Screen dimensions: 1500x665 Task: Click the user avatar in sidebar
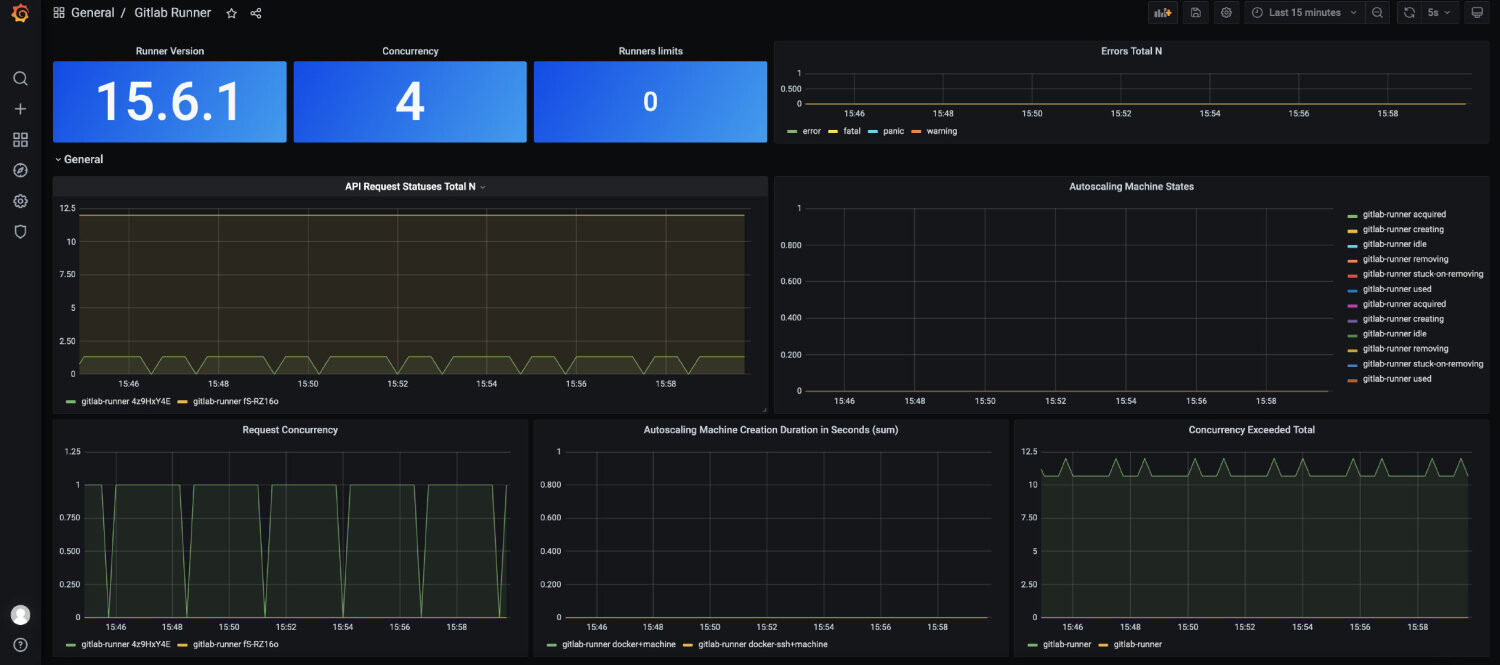point(20,614)
